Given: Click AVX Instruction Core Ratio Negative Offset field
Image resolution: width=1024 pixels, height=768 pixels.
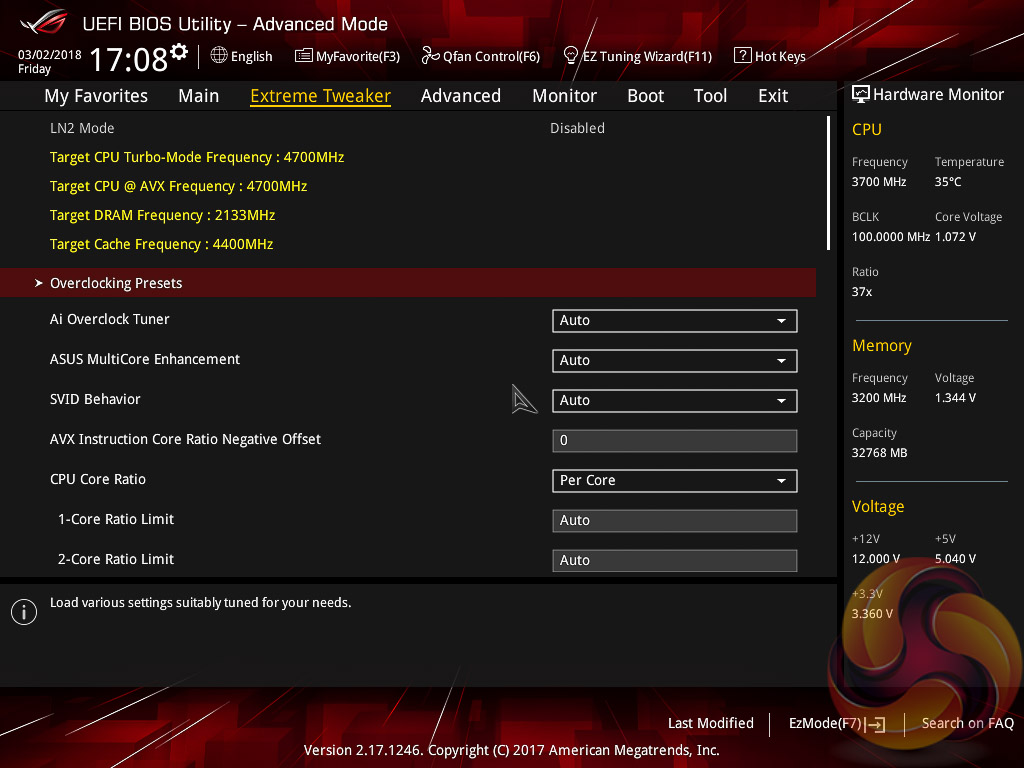Looking at the screenshot, I should point(675,441).
